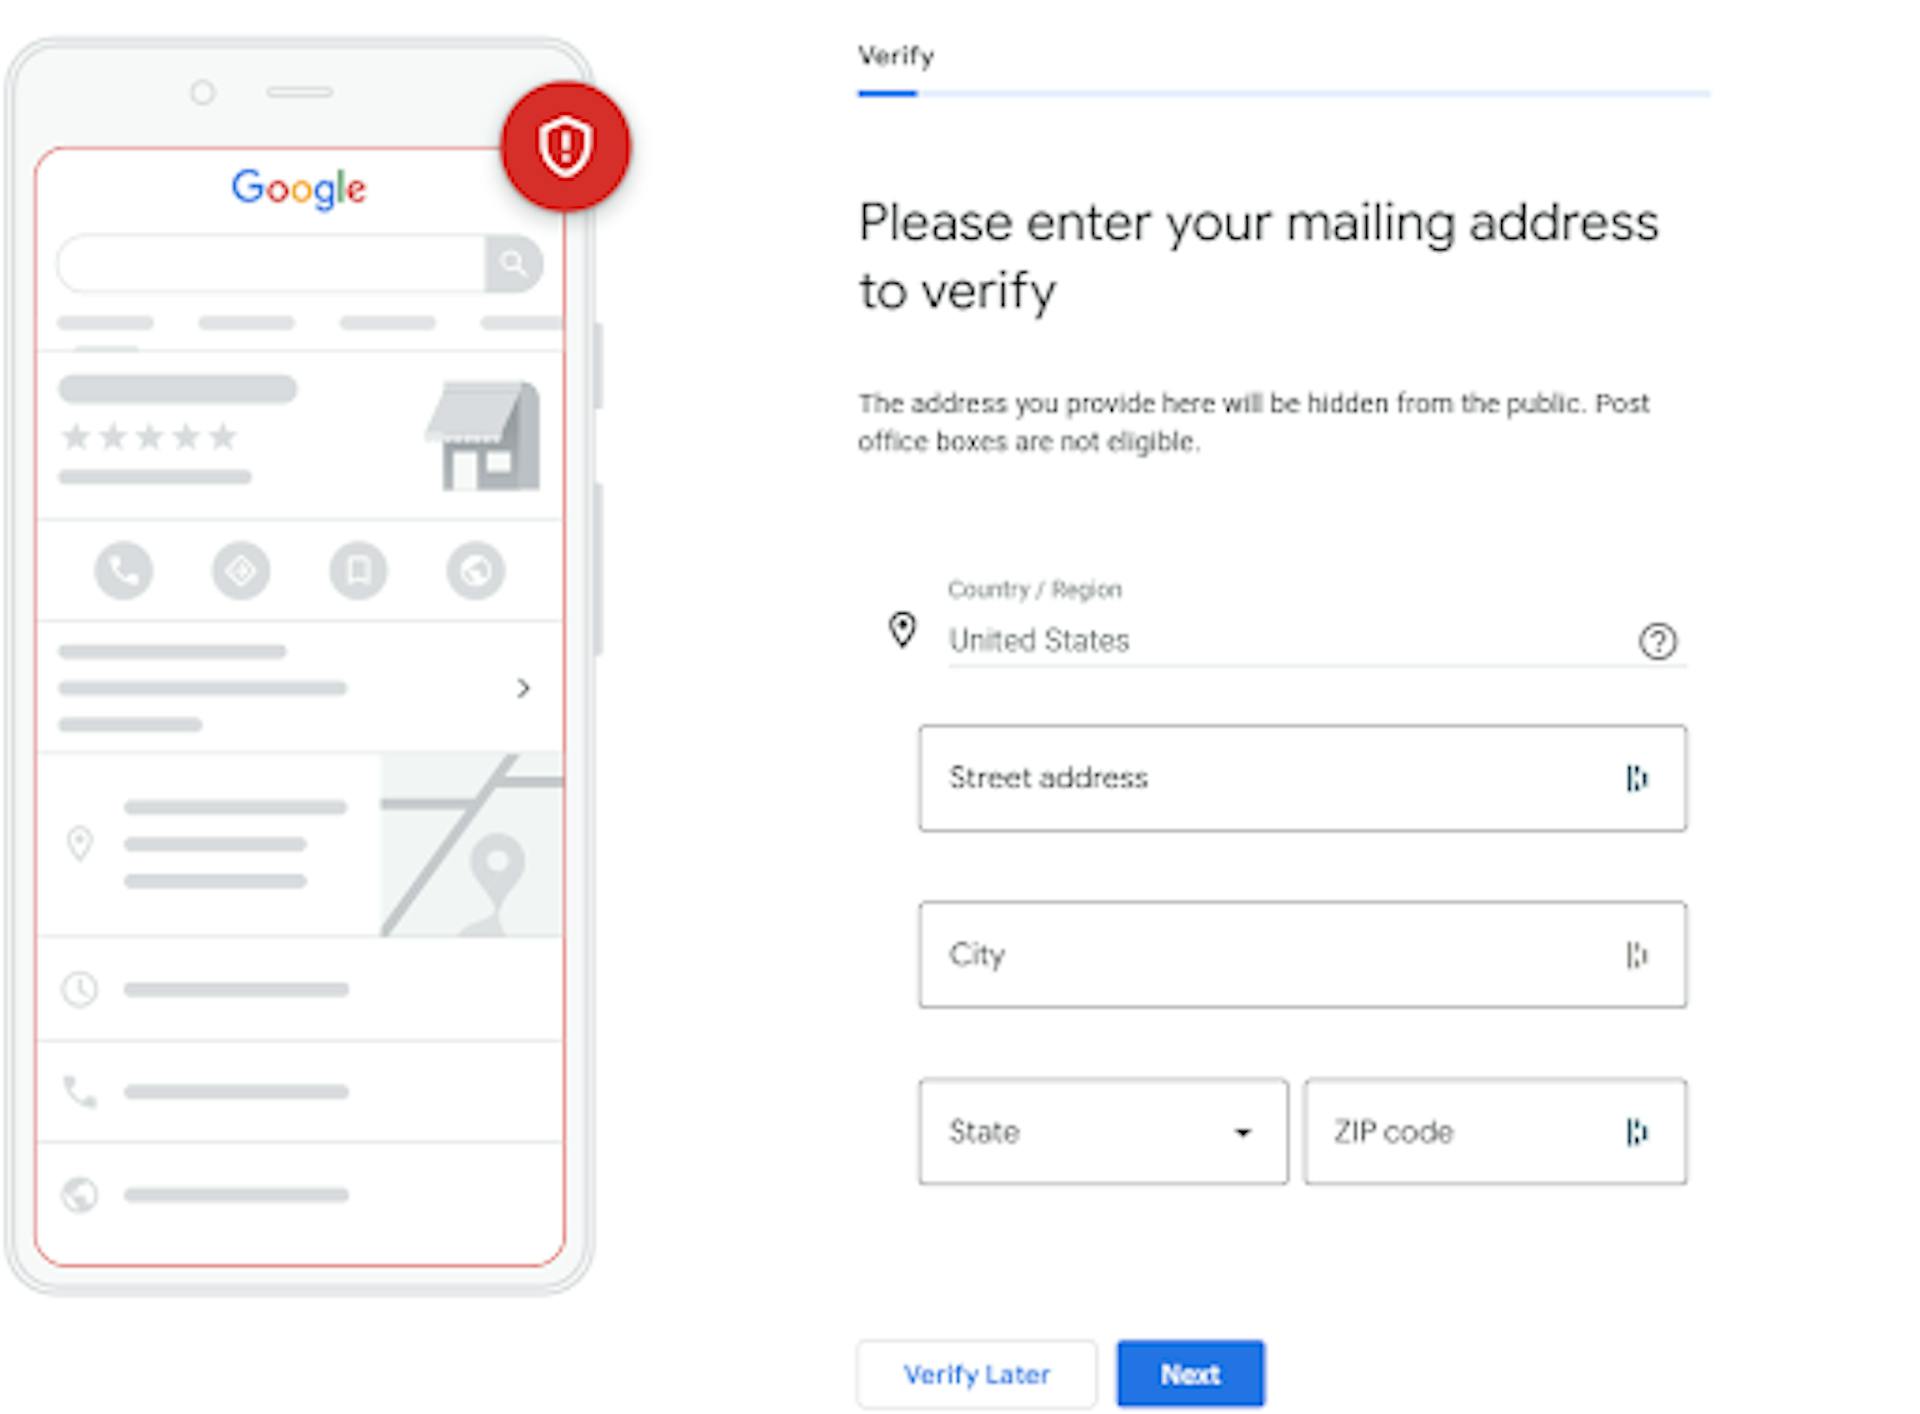Screen dimensions: 1920x1414
Task: Click the Verify Later button
Action: pyautogui.click(x=977, y=1374)
